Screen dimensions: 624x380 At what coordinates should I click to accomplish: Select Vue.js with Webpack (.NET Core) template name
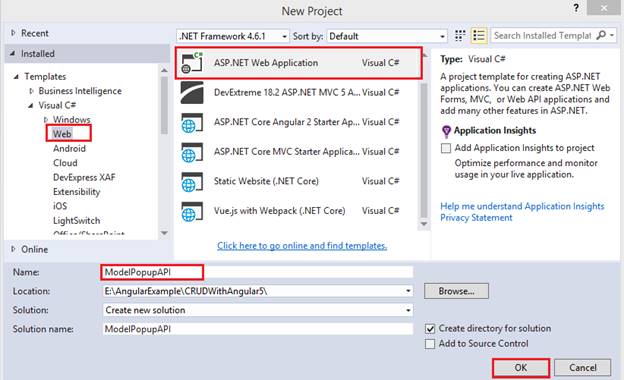click(x=279, y=211)
